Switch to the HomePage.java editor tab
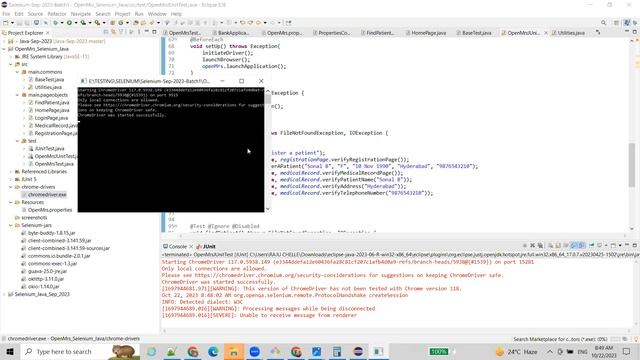 [426, 33]
